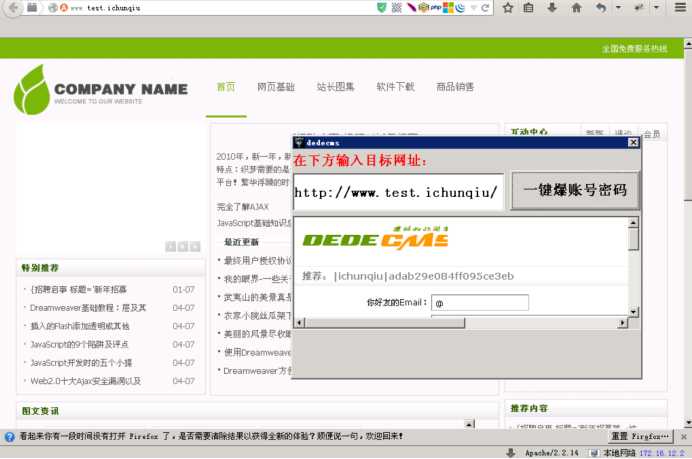692x459 pixels.
Task: Click the reload page icon
Action: click(x=485, y=8)
